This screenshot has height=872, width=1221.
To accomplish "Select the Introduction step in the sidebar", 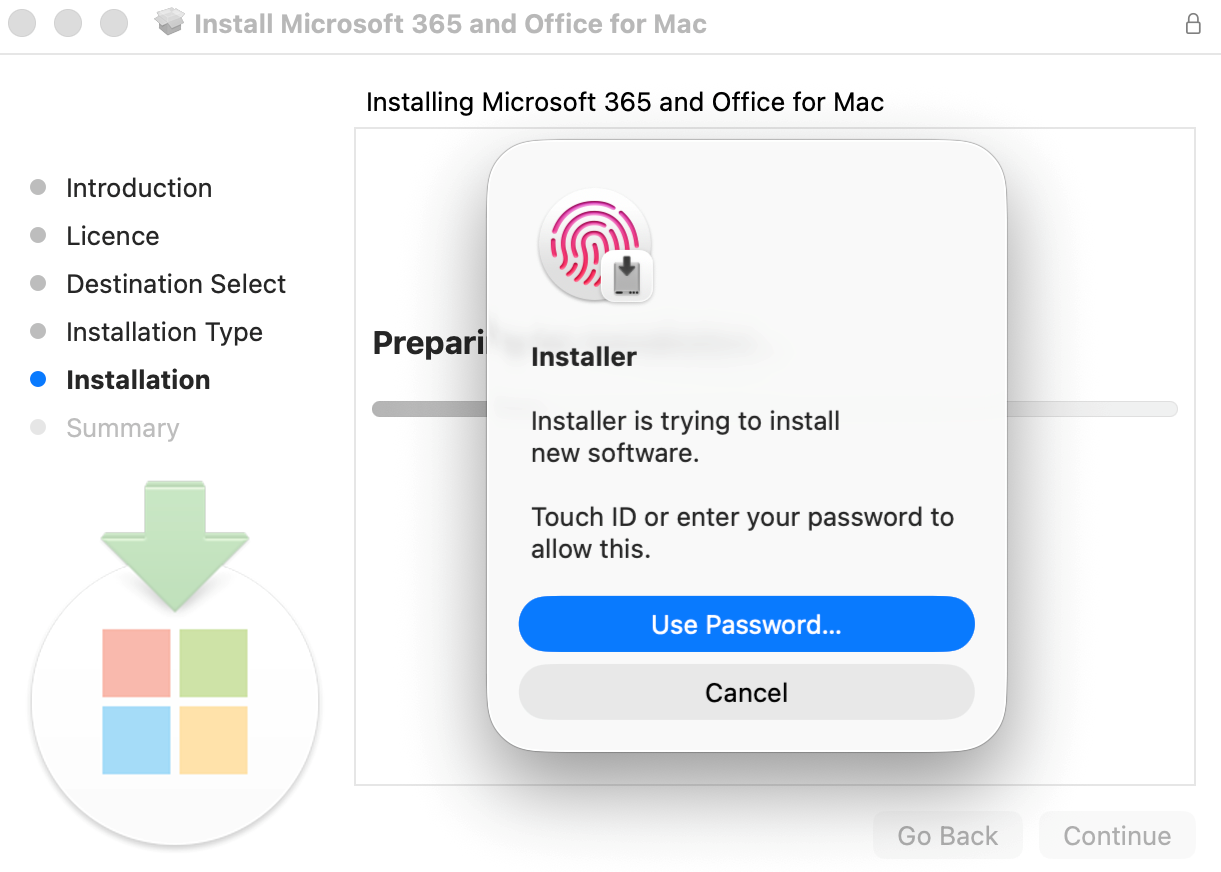I will [139, 188].
